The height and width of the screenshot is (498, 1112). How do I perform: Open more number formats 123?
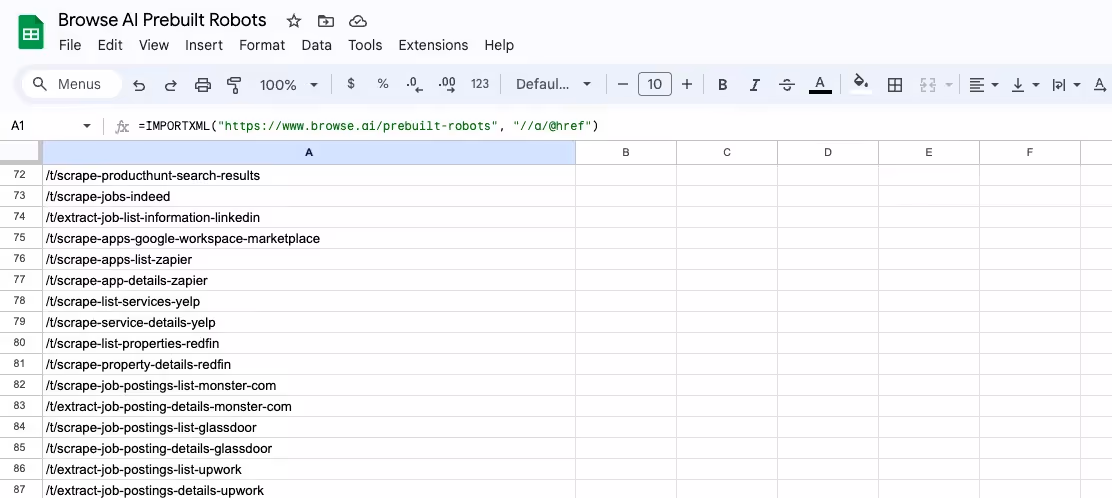[x=480, y=84]
